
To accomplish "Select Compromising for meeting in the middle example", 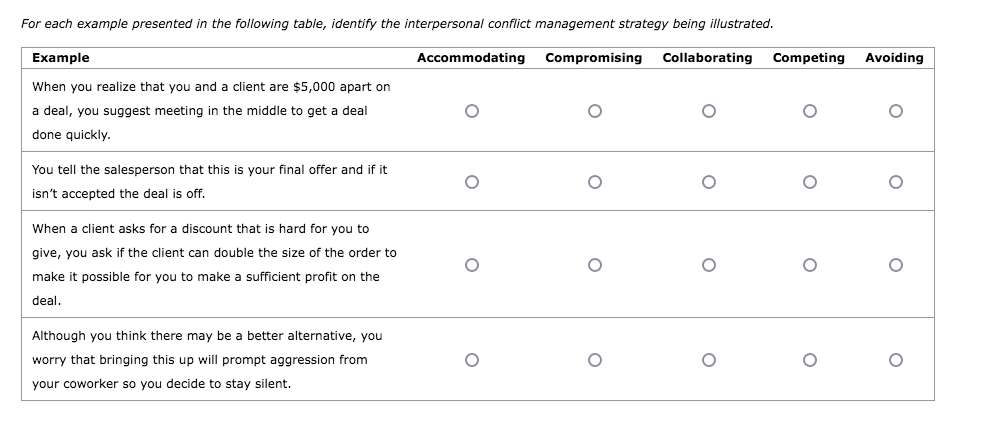I will (594, 111).
